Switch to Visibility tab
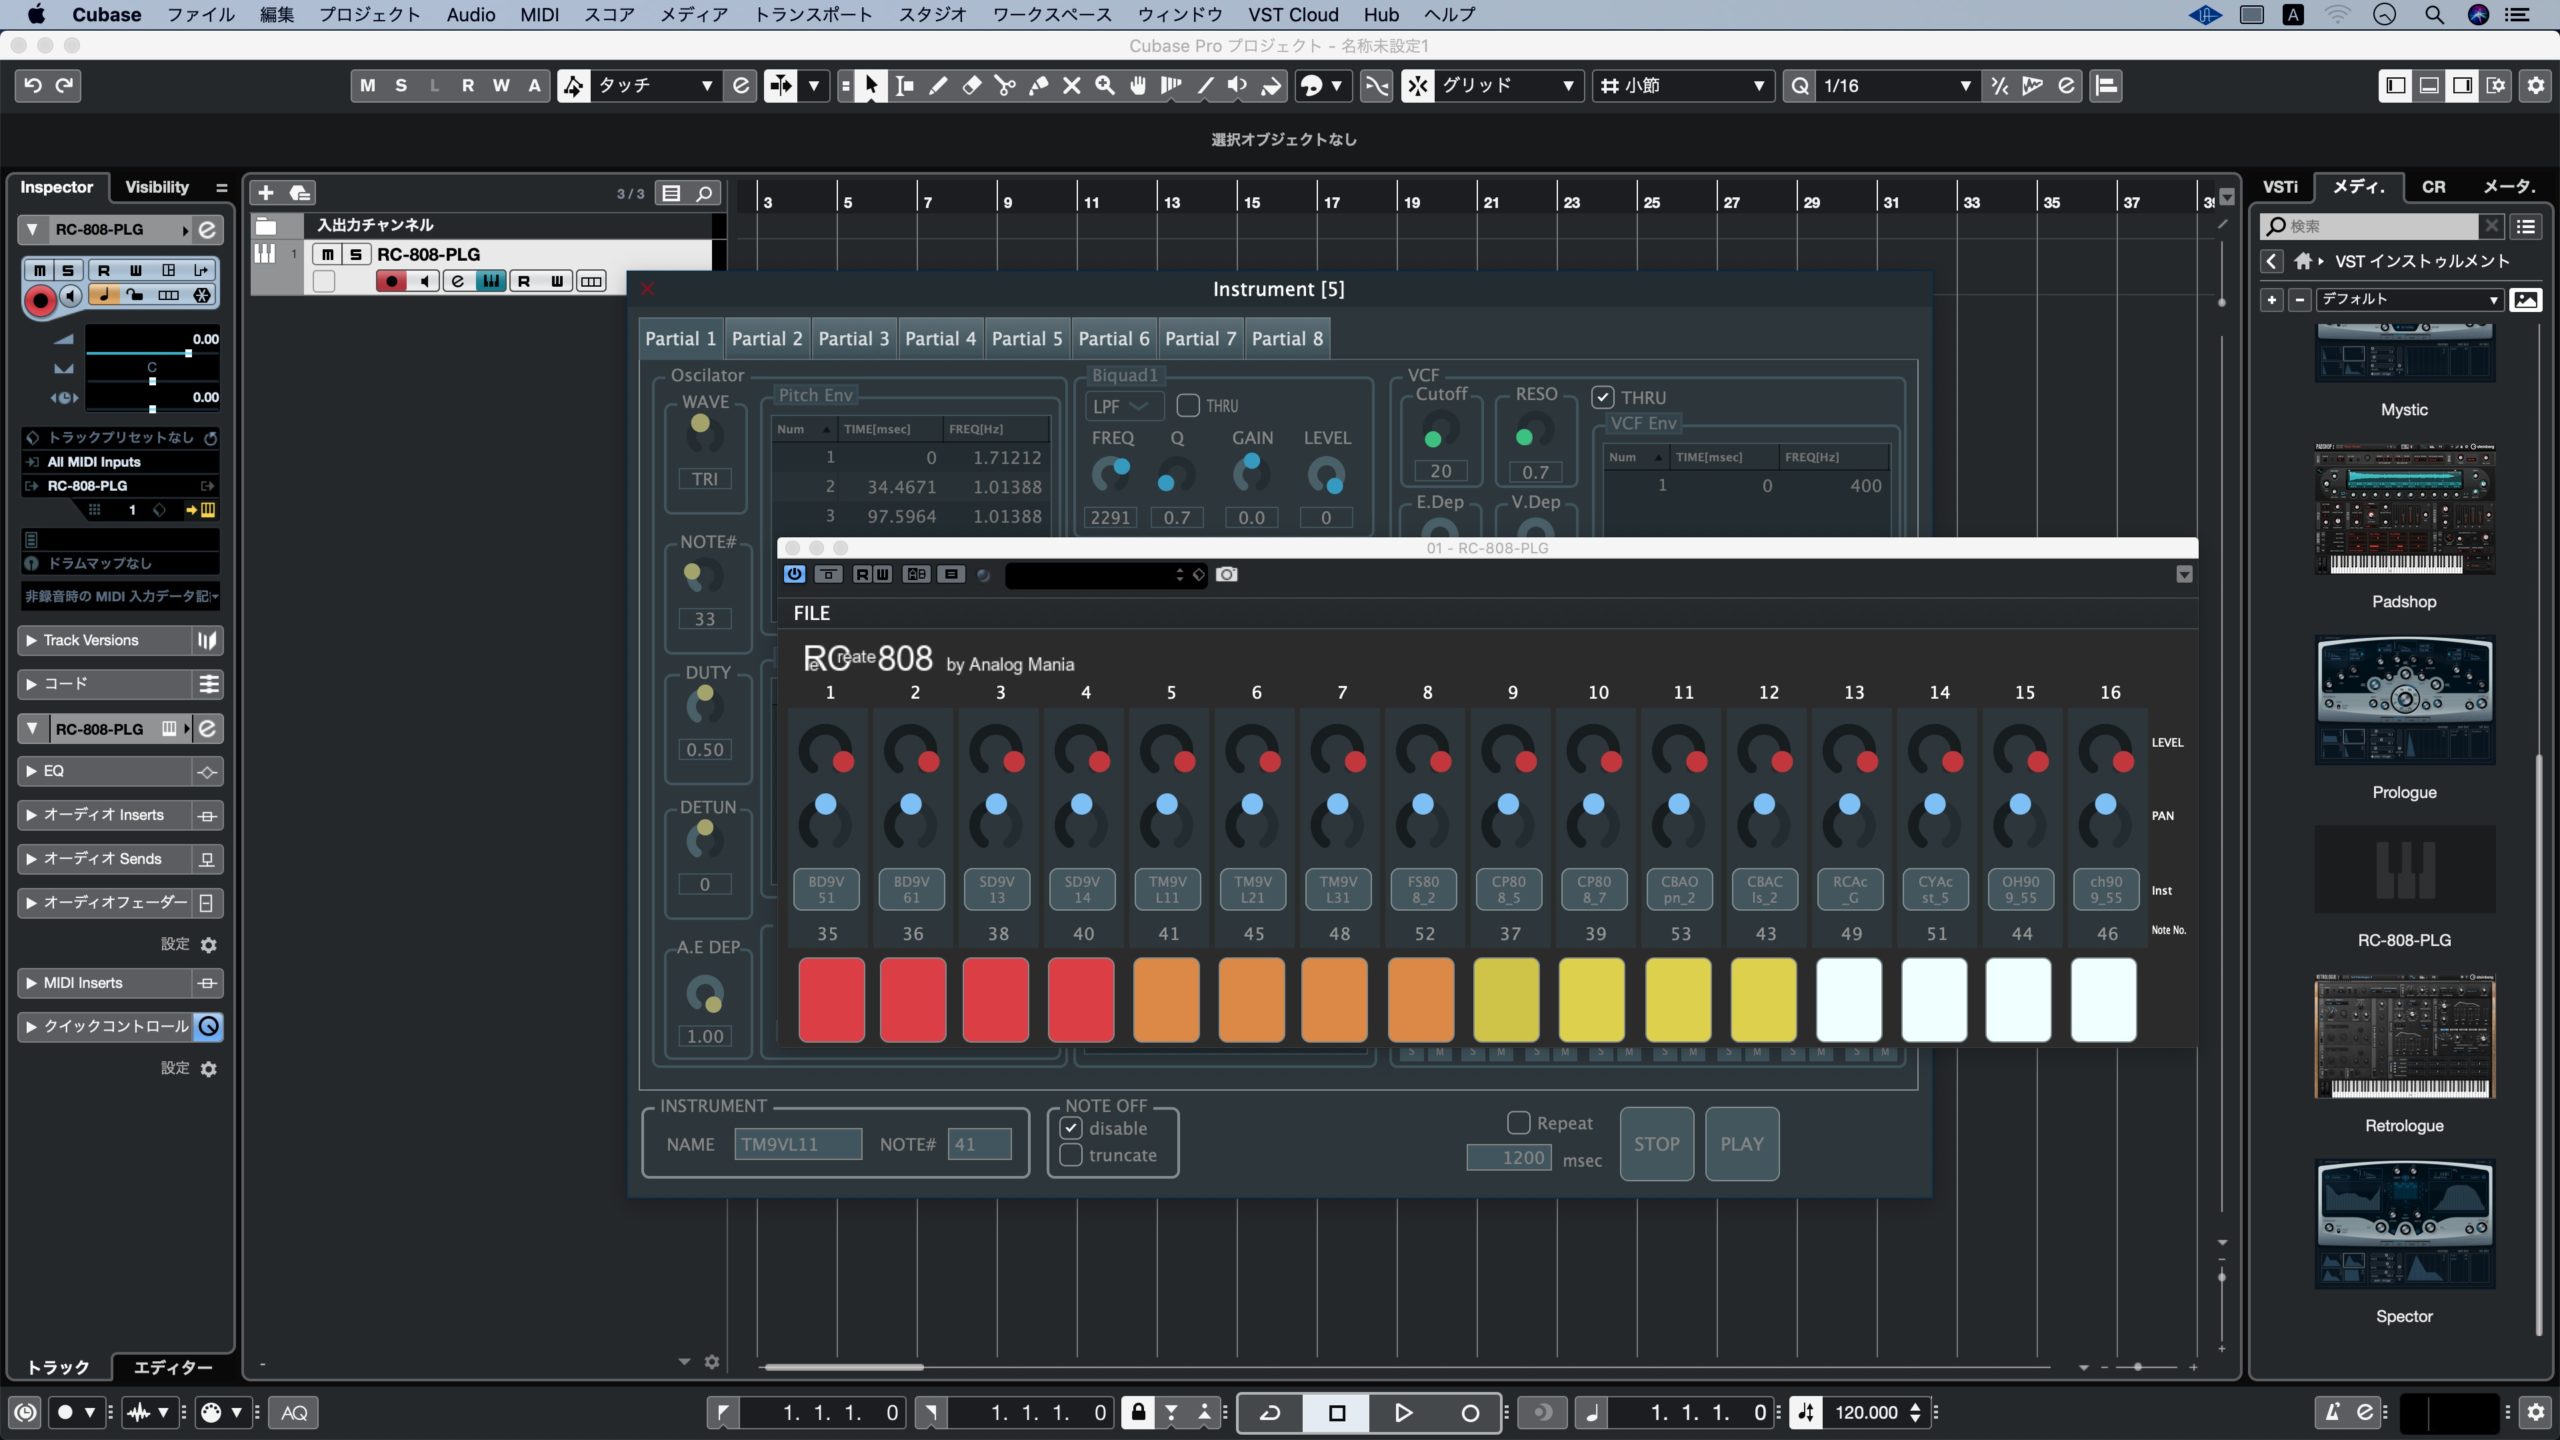This screenshot has width=2560, height=1440. (x=157, y=187)
